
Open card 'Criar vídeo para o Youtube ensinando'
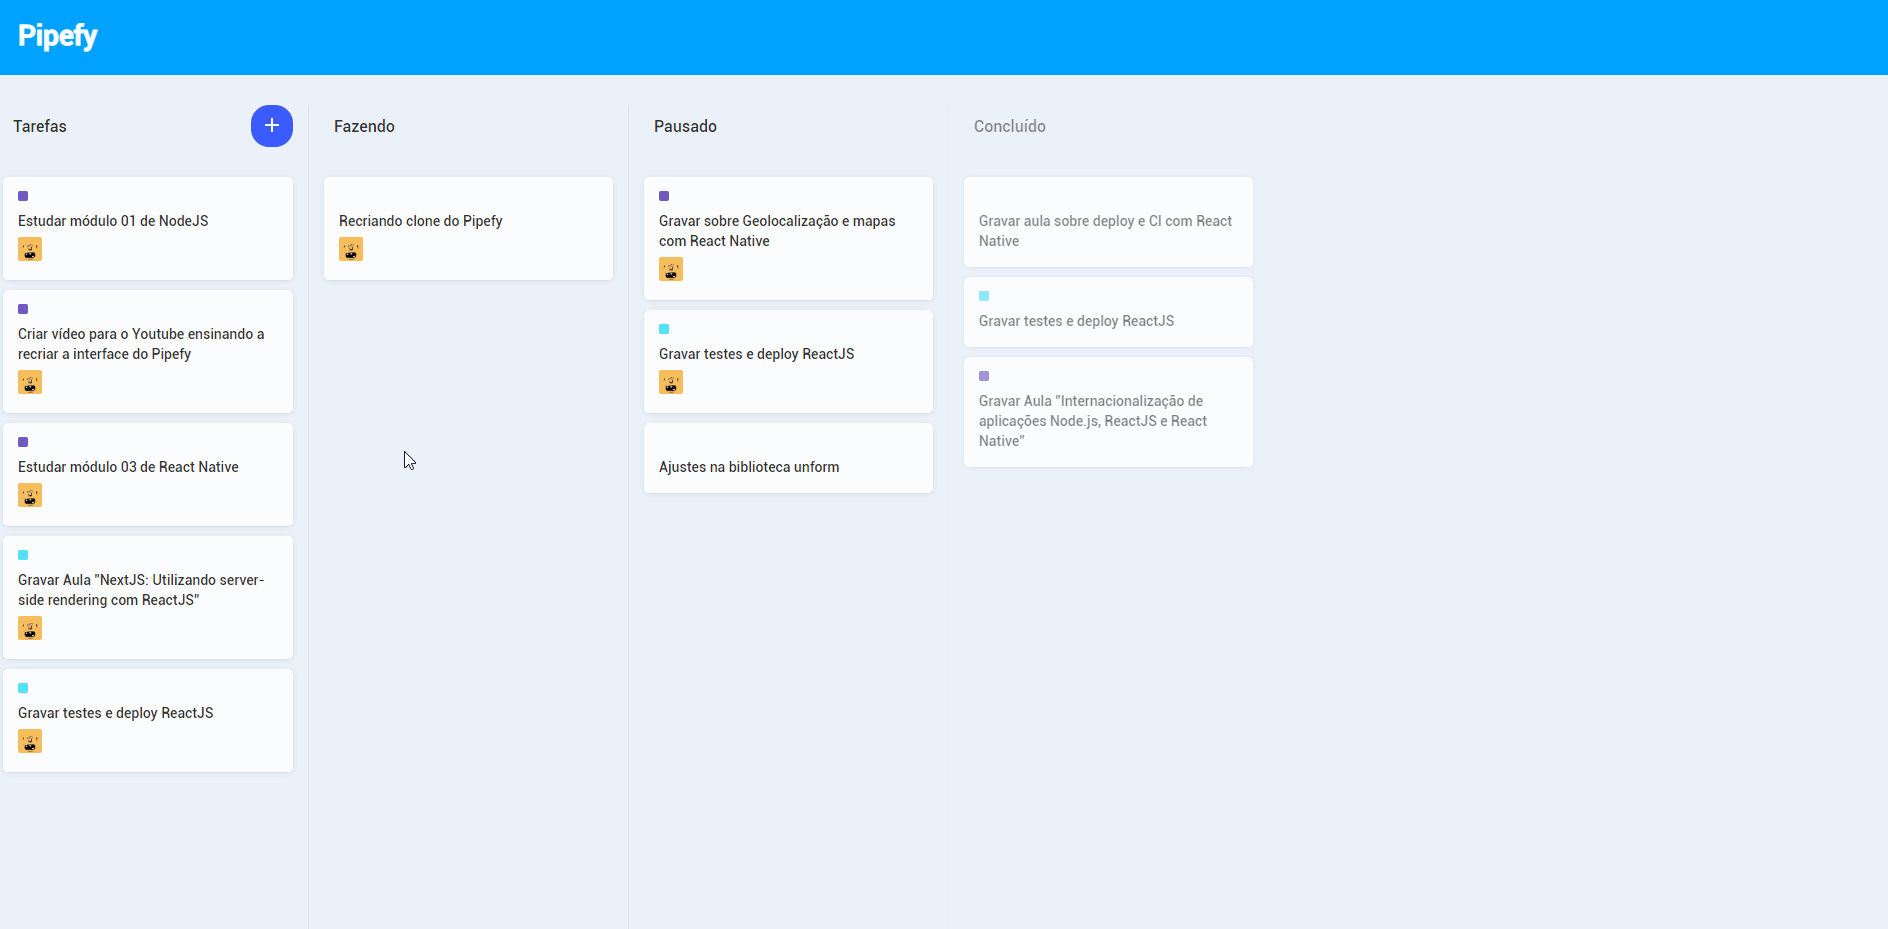point(148,351)
